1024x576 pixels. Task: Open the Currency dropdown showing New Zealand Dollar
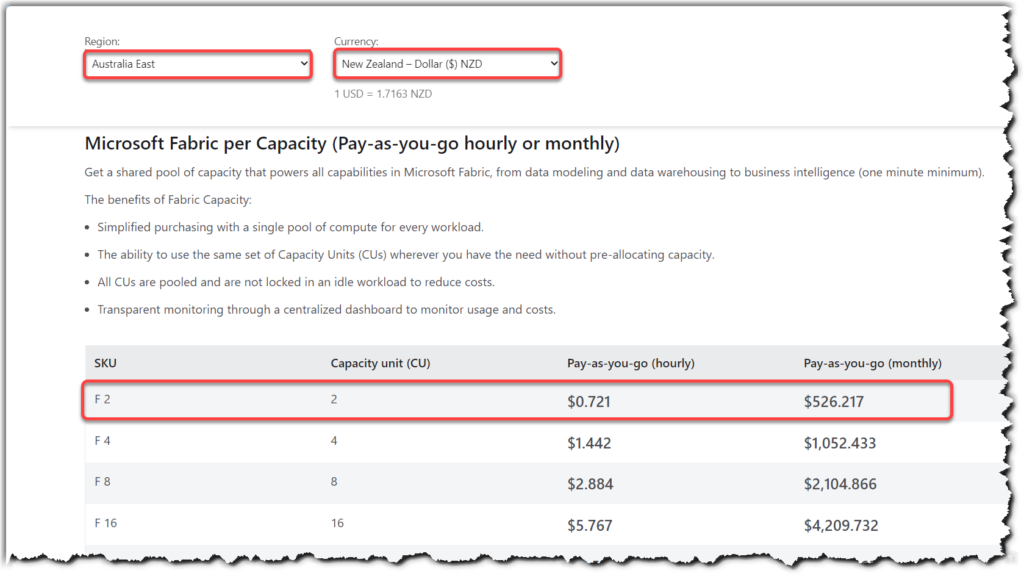coord(448,64)
